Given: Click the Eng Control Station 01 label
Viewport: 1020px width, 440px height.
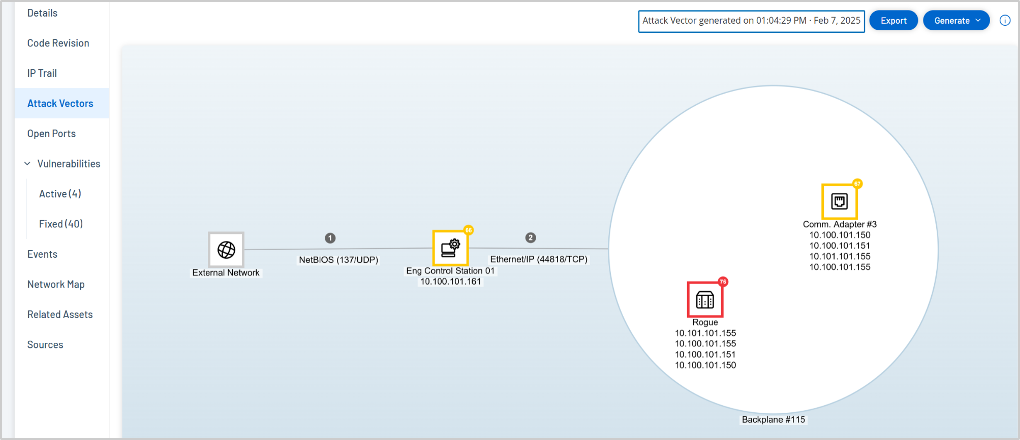Looking at the screenshot, I should (x=450, y=271).
